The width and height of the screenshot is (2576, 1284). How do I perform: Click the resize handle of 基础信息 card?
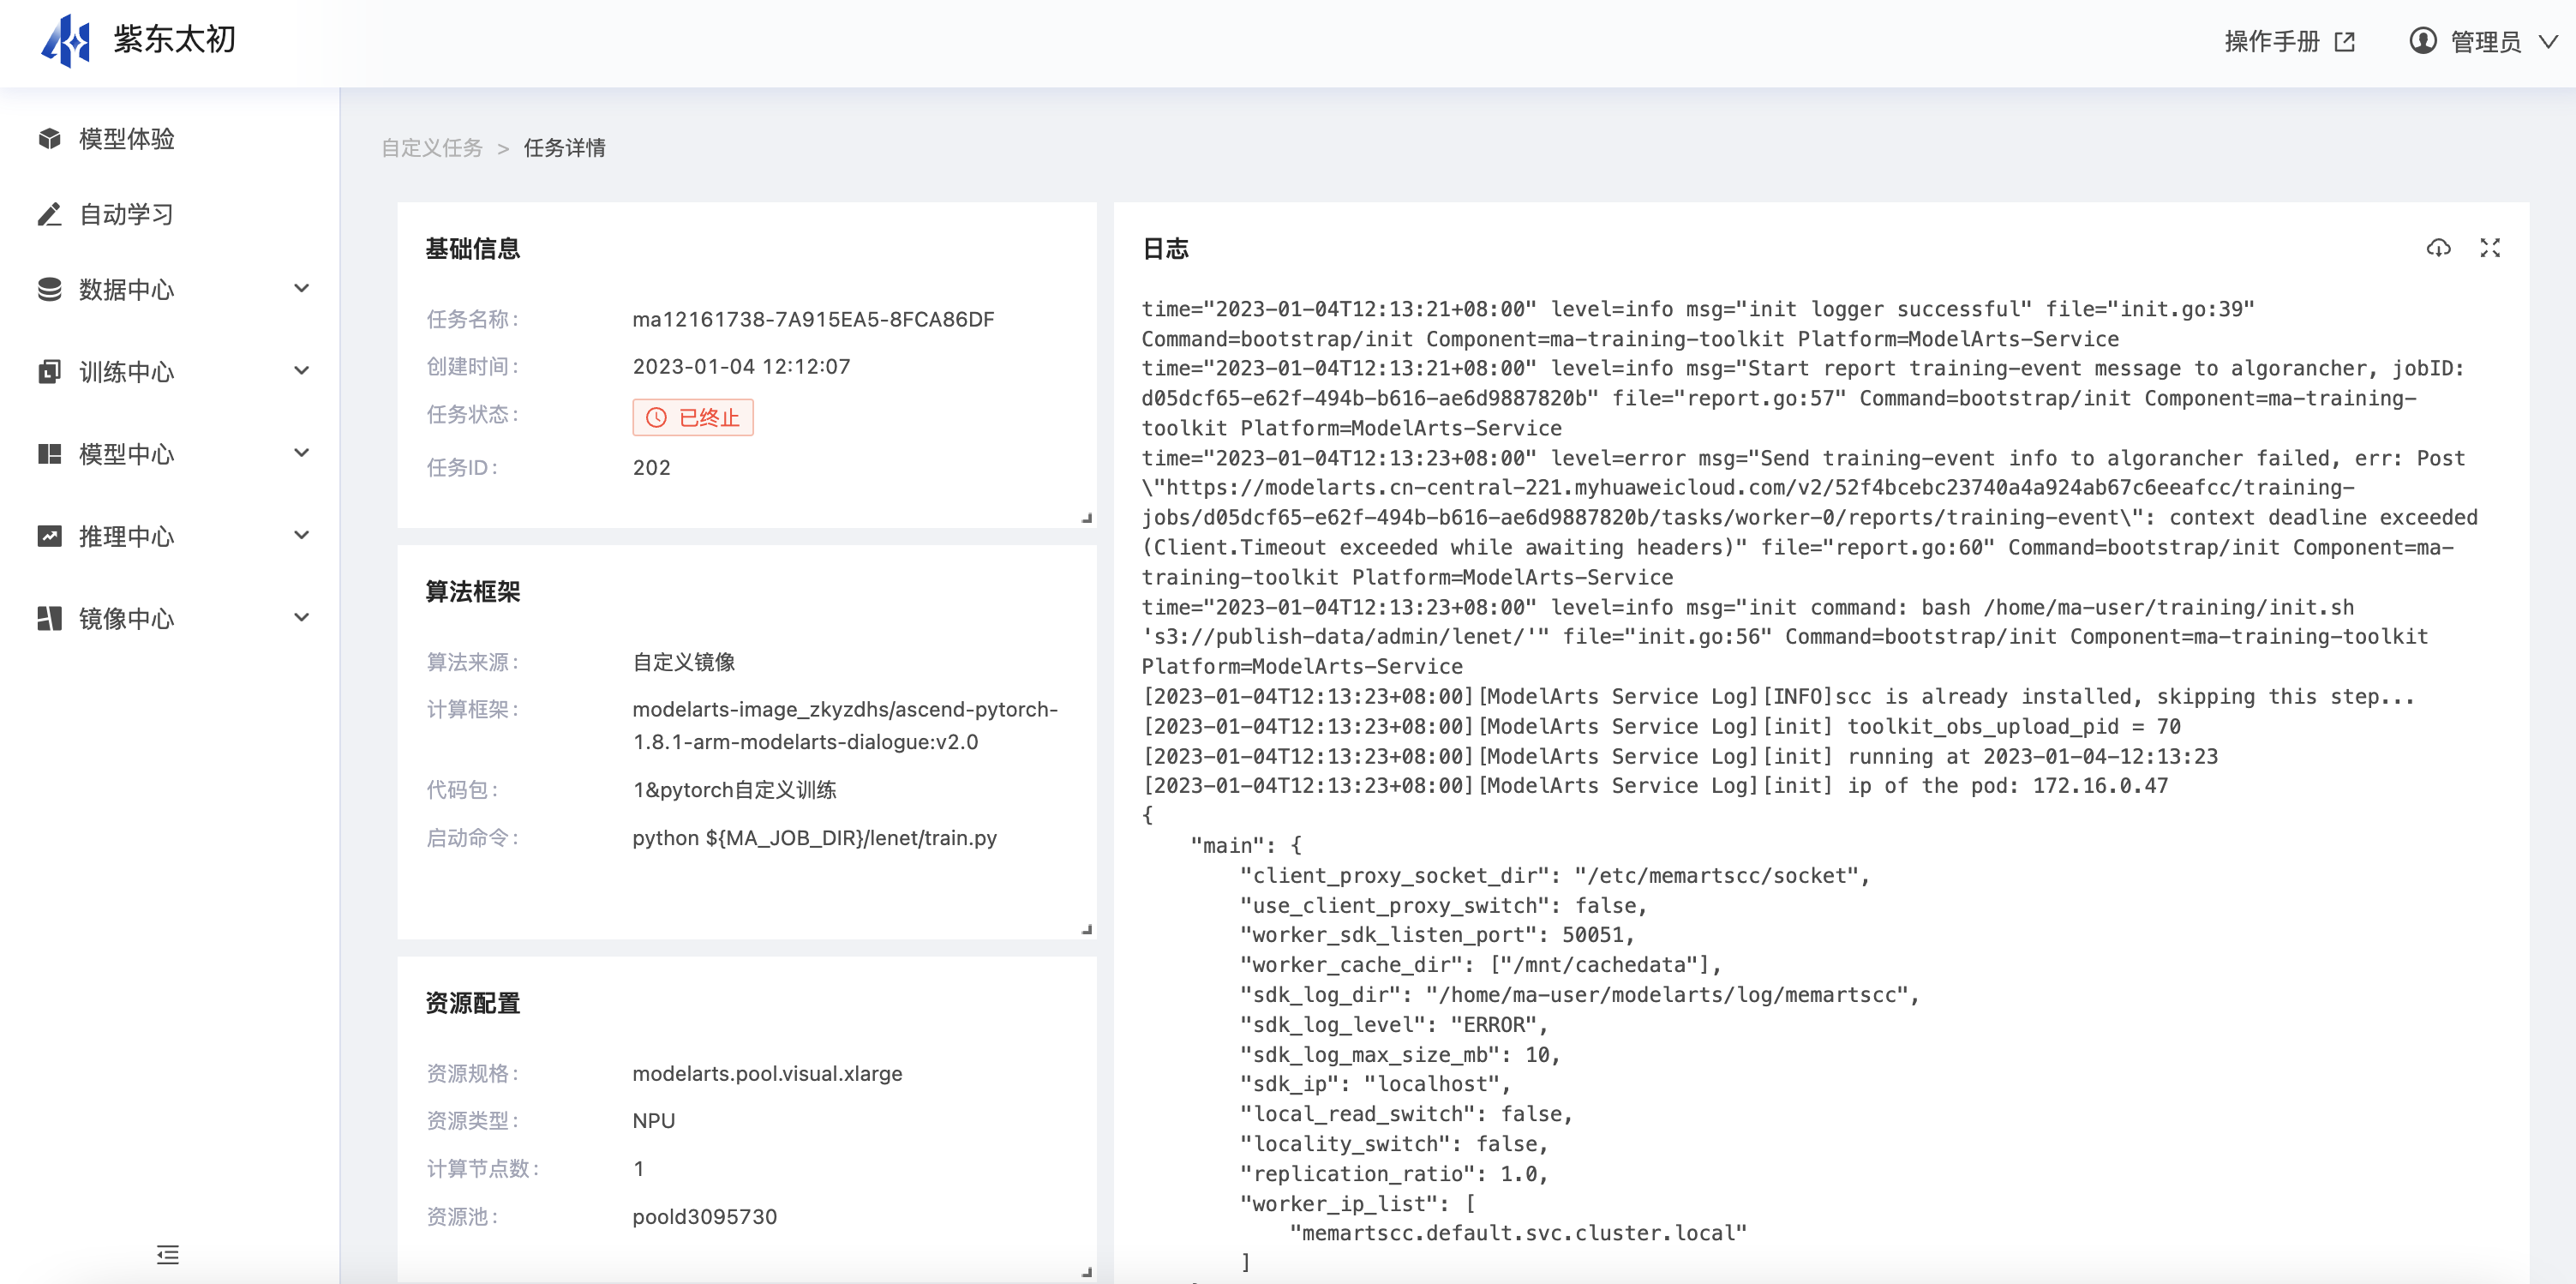click(x=1087, y=518)
